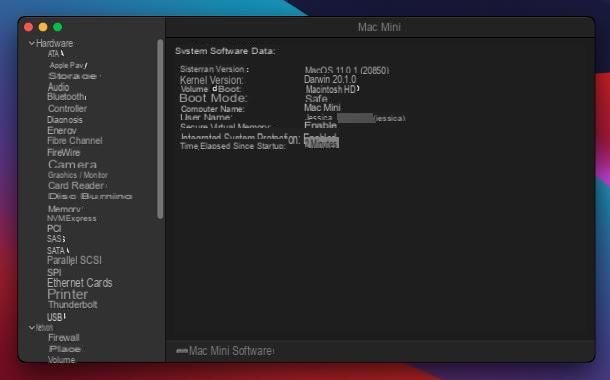
Task: Click the 2 Minutes startup time value
Action: 321,144
